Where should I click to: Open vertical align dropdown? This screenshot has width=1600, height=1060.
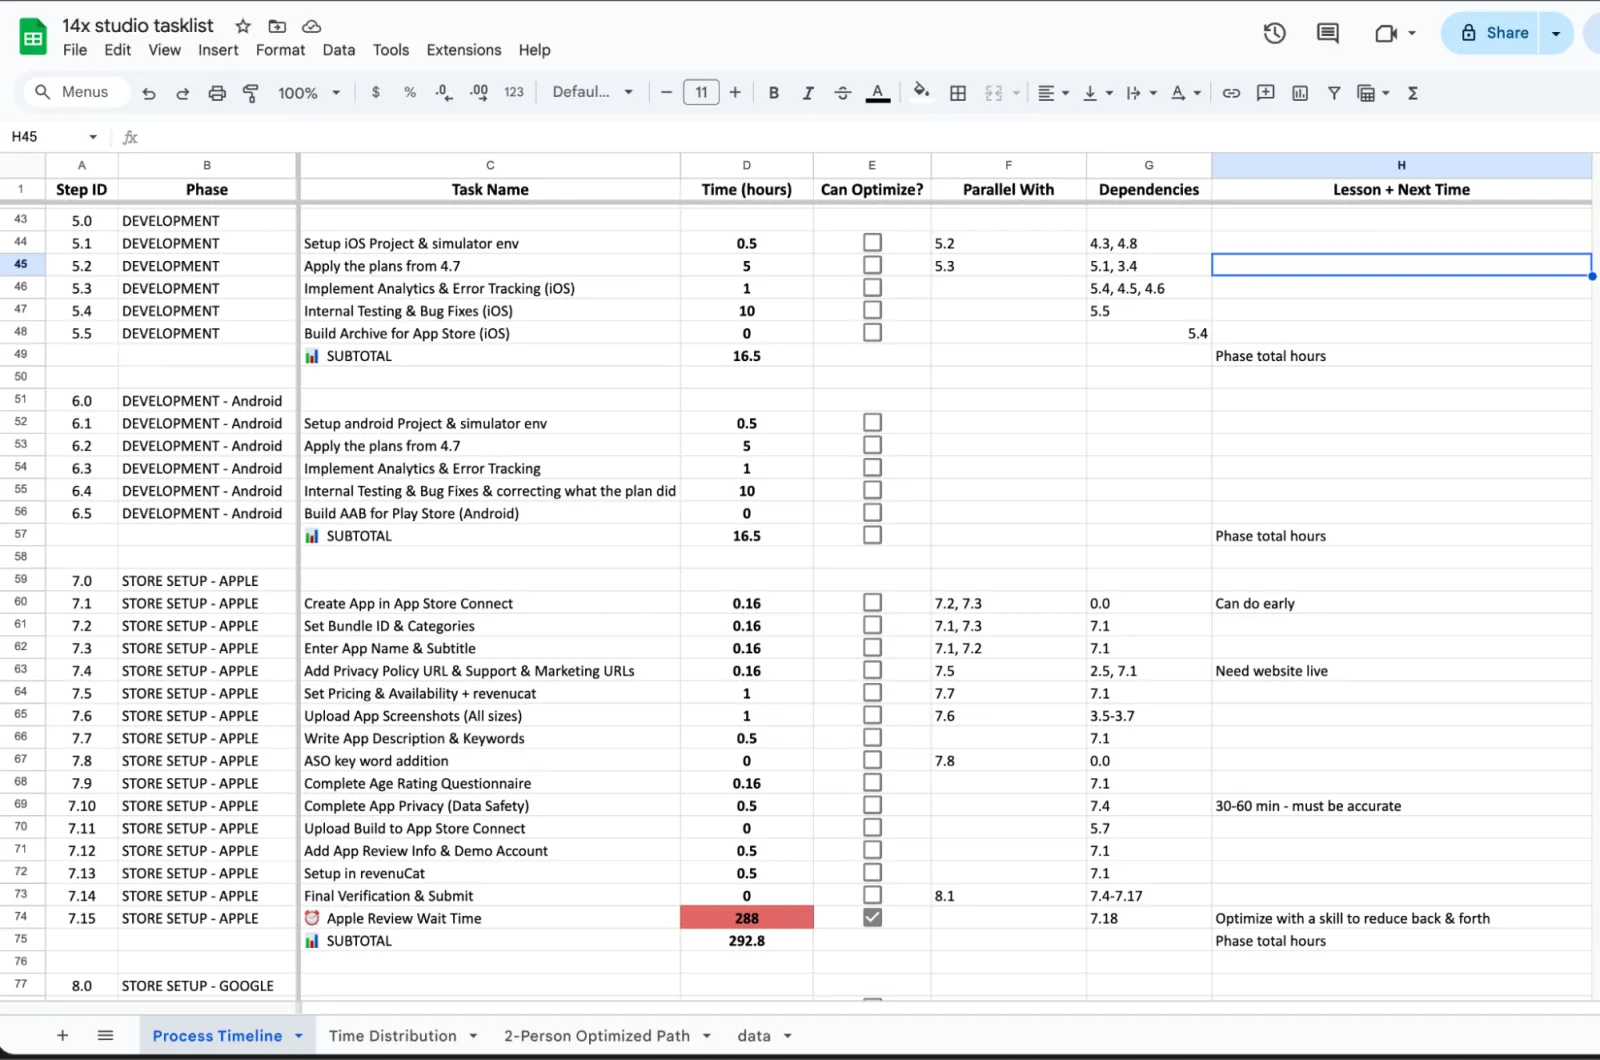pos(1097,93)
